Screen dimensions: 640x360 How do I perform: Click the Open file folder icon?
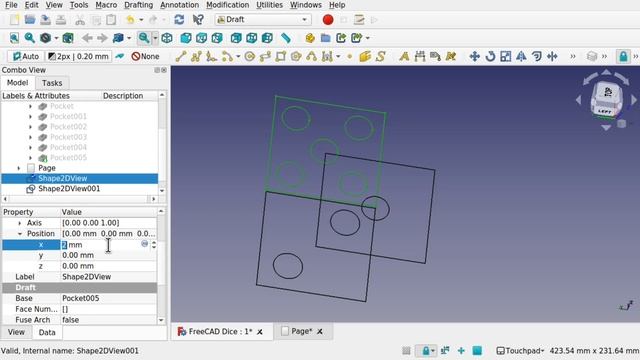coord(30,20)
